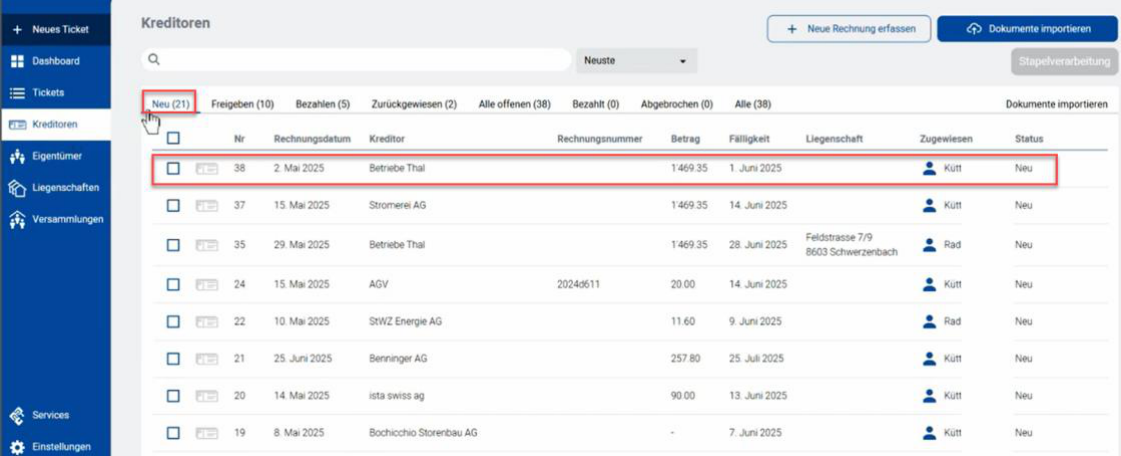Click the cloud upload icon on Dokumente importieren
This screenshot has height=456, width=1121.
tap(974, 29)
